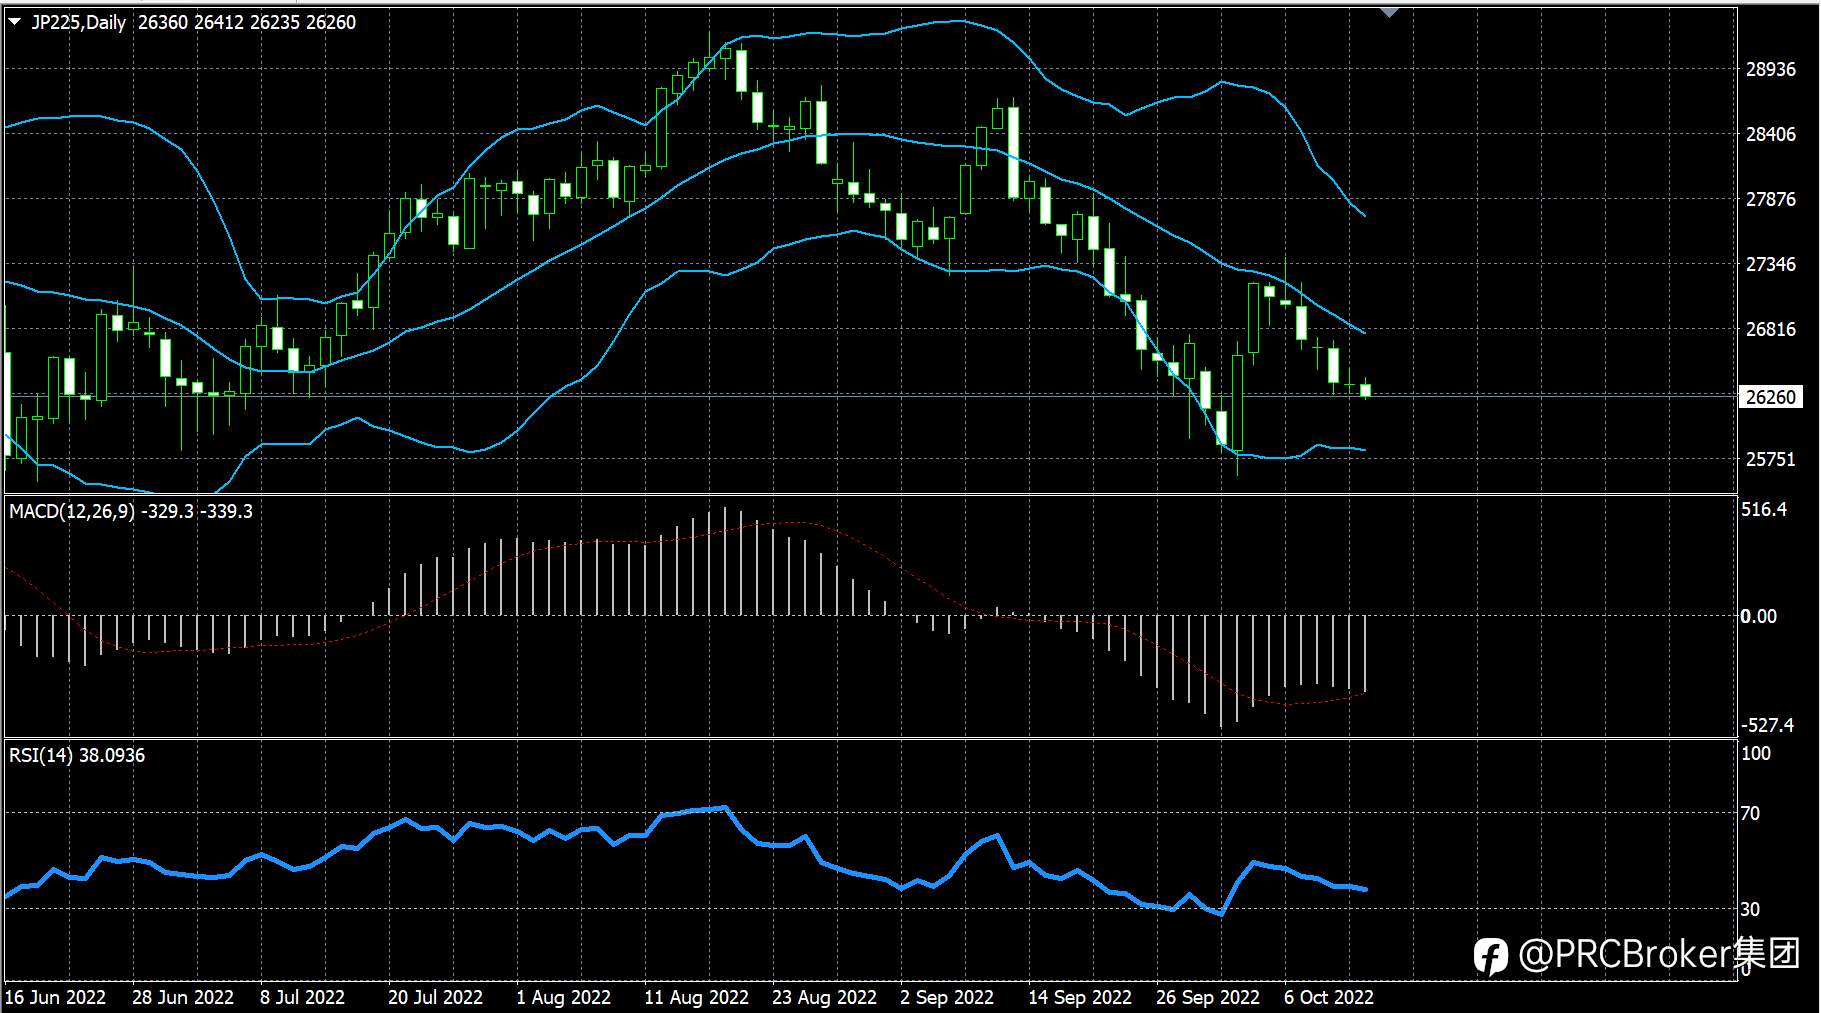
Task: Click the 8 Jul 2022 date label
Action: pyautogui.click(x=302, y=997)
